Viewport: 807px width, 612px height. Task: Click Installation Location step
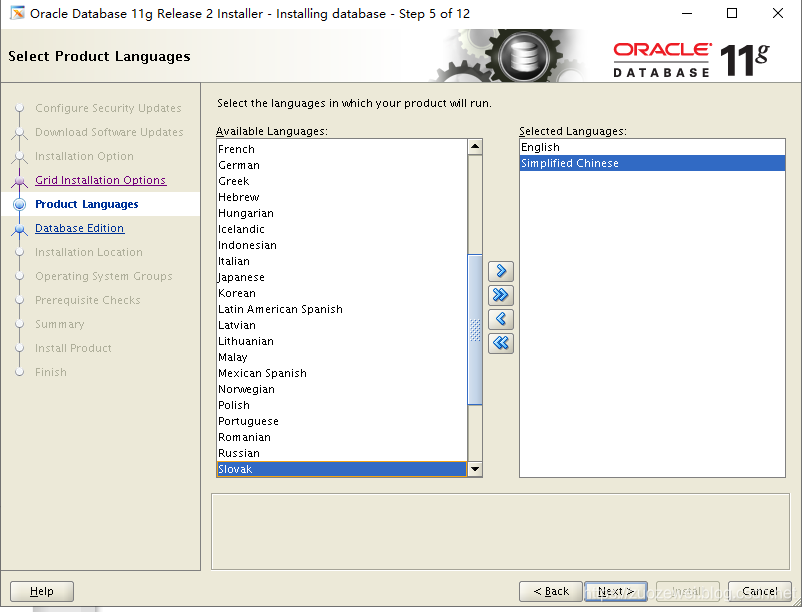pyautogui.click(x=89, y=252)
